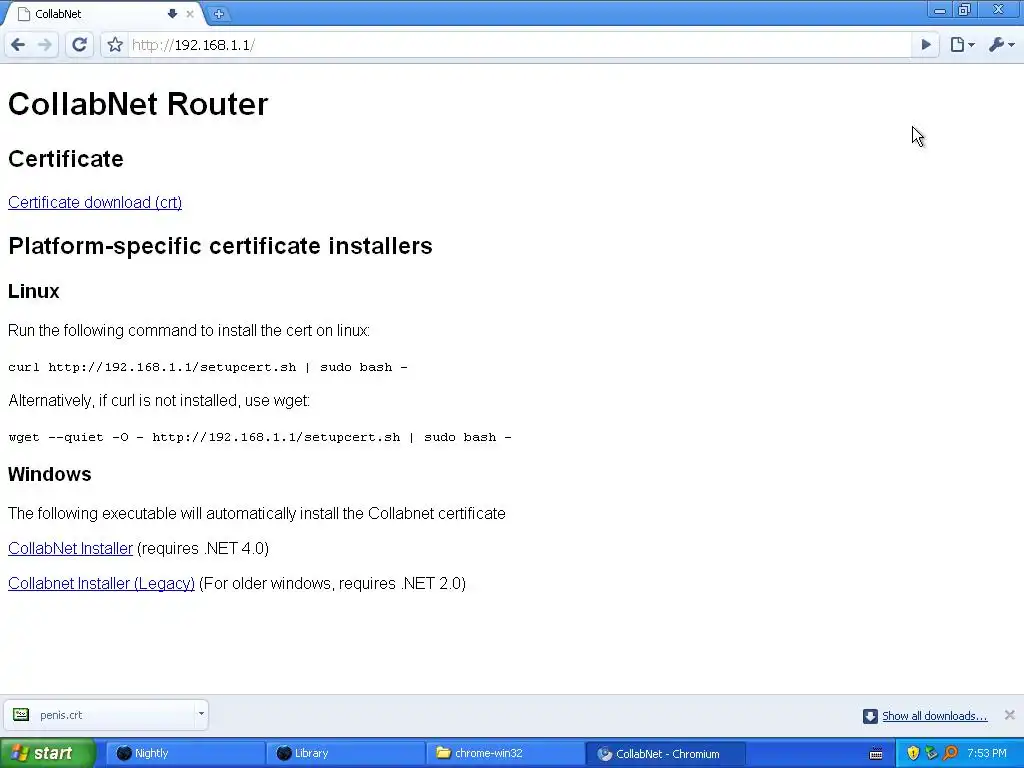Image resolution: width=1024 pixels, height=768 pixels.
Task: Go forward using the forward arrow
Action: pyautogui.click(x=44, y=44)
